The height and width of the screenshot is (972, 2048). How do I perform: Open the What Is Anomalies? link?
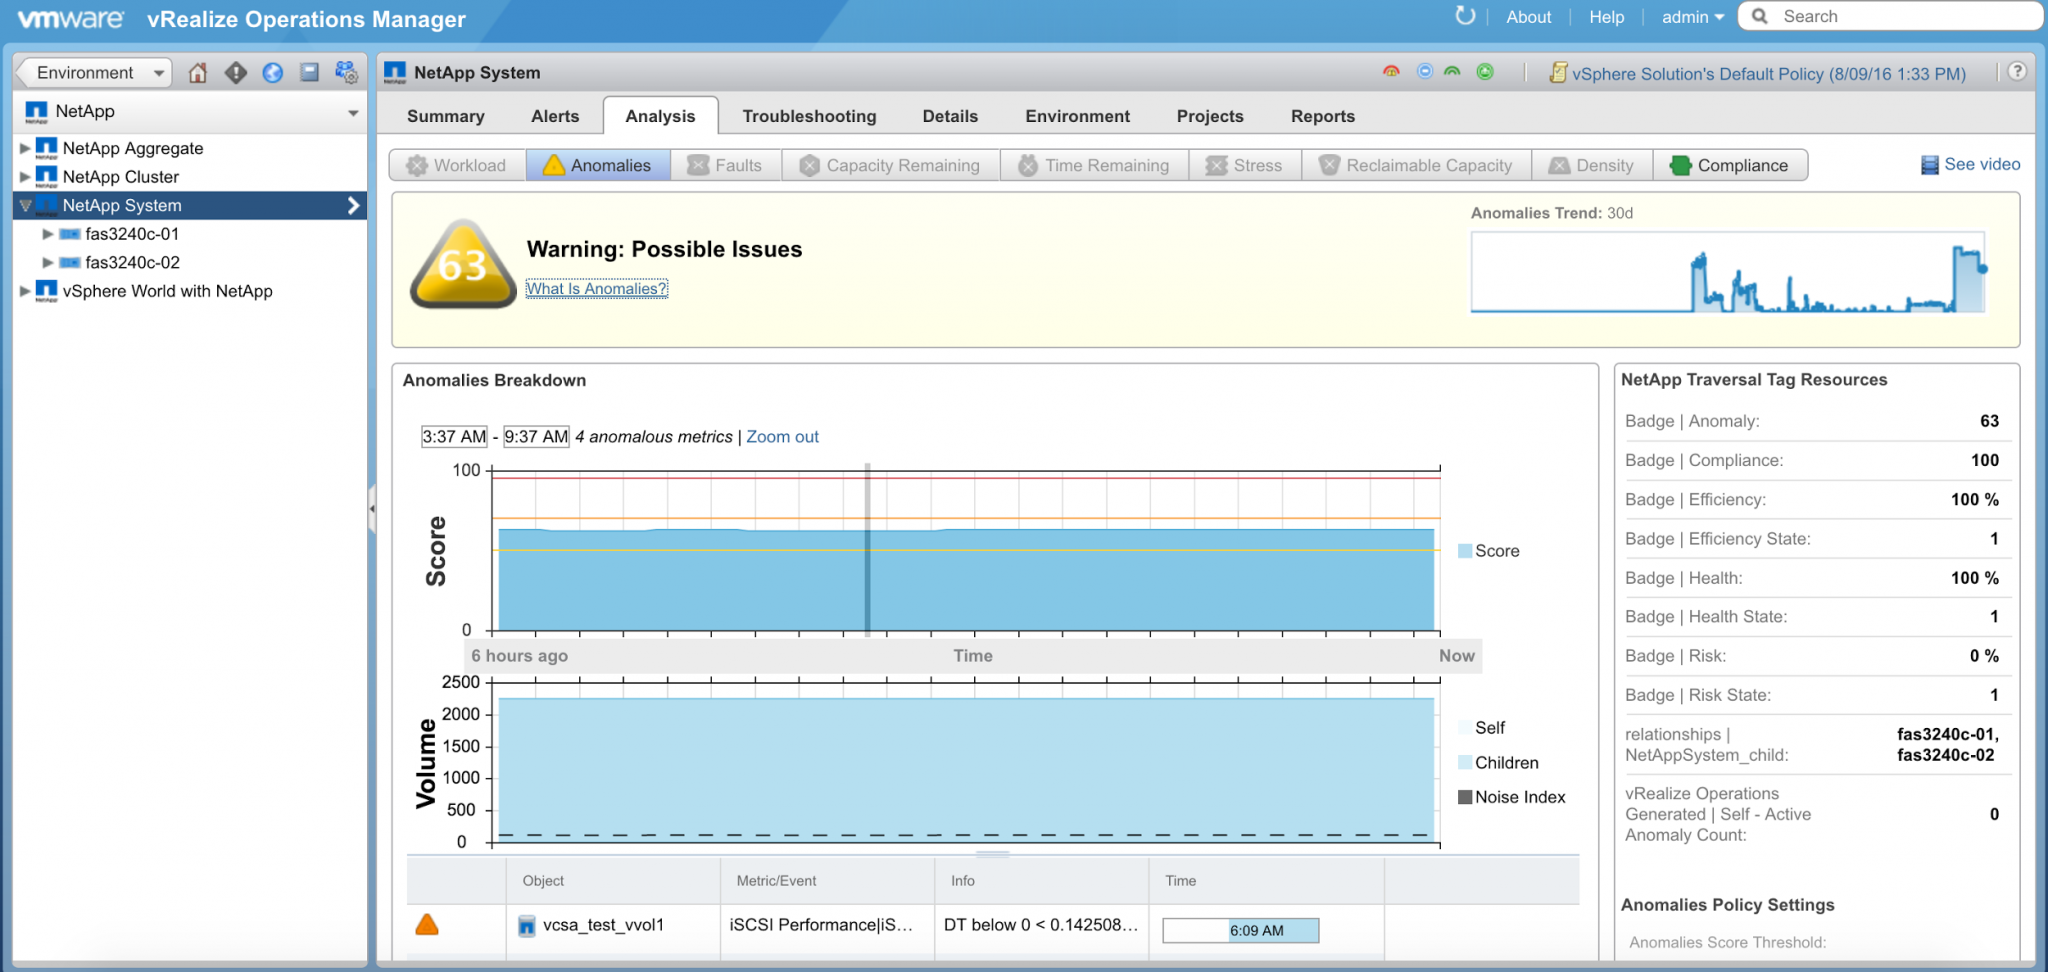(596, 289)
